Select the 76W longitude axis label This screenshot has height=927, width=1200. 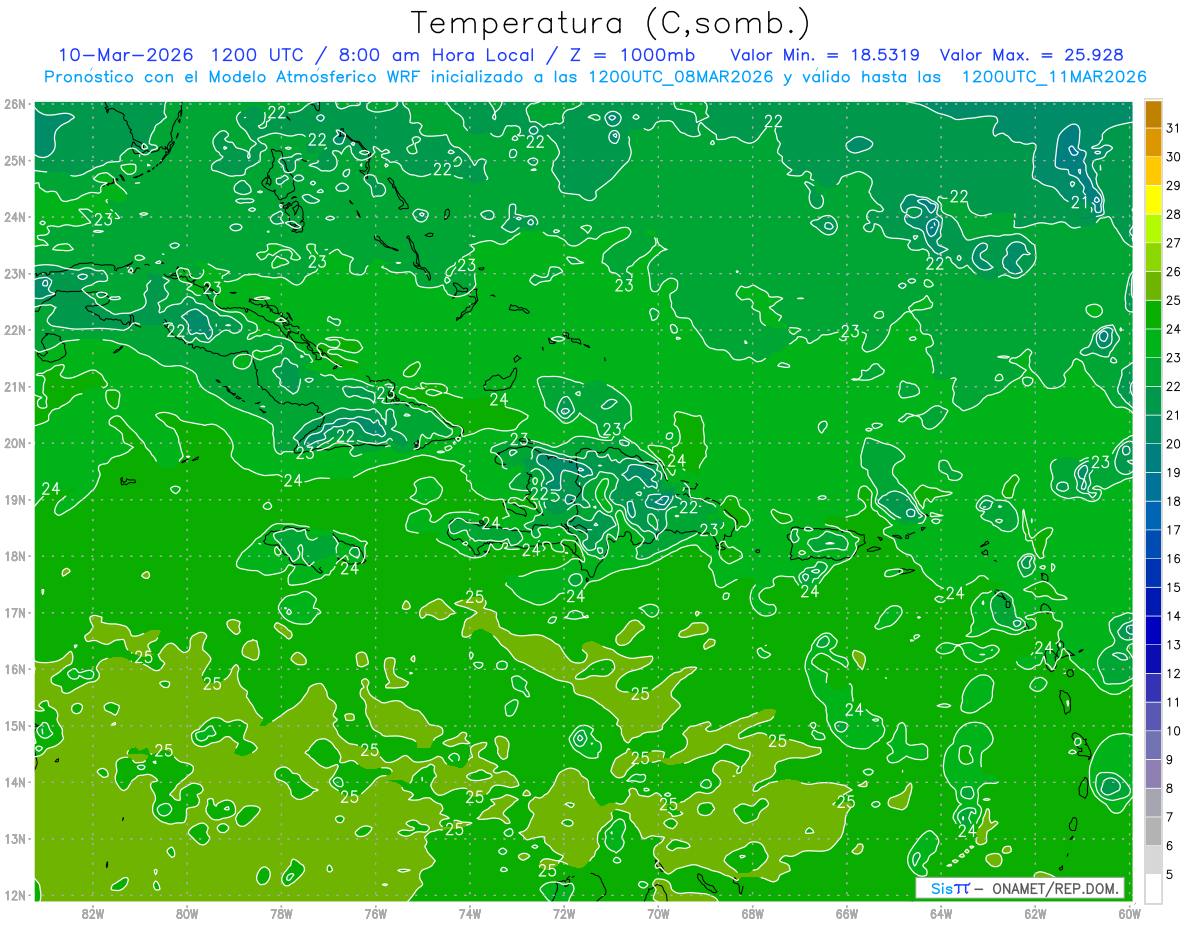tap(376, 912)
